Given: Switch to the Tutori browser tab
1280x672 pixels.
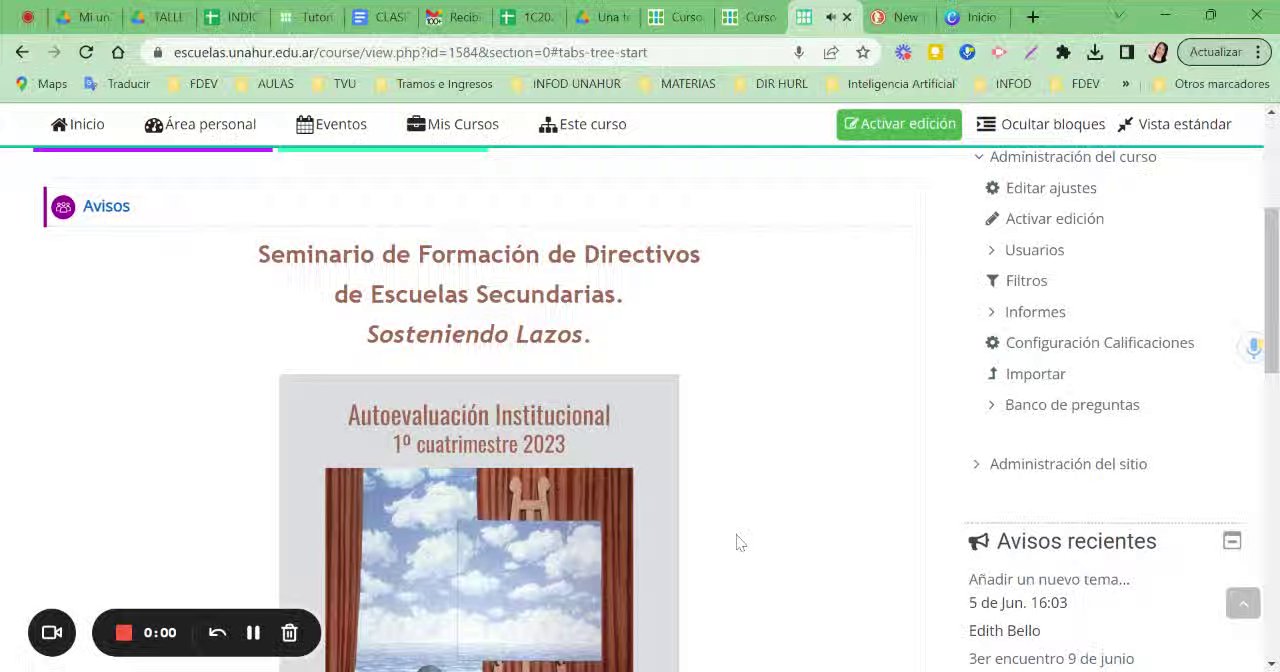Looking at the screenshot, I should coord(308,17).
